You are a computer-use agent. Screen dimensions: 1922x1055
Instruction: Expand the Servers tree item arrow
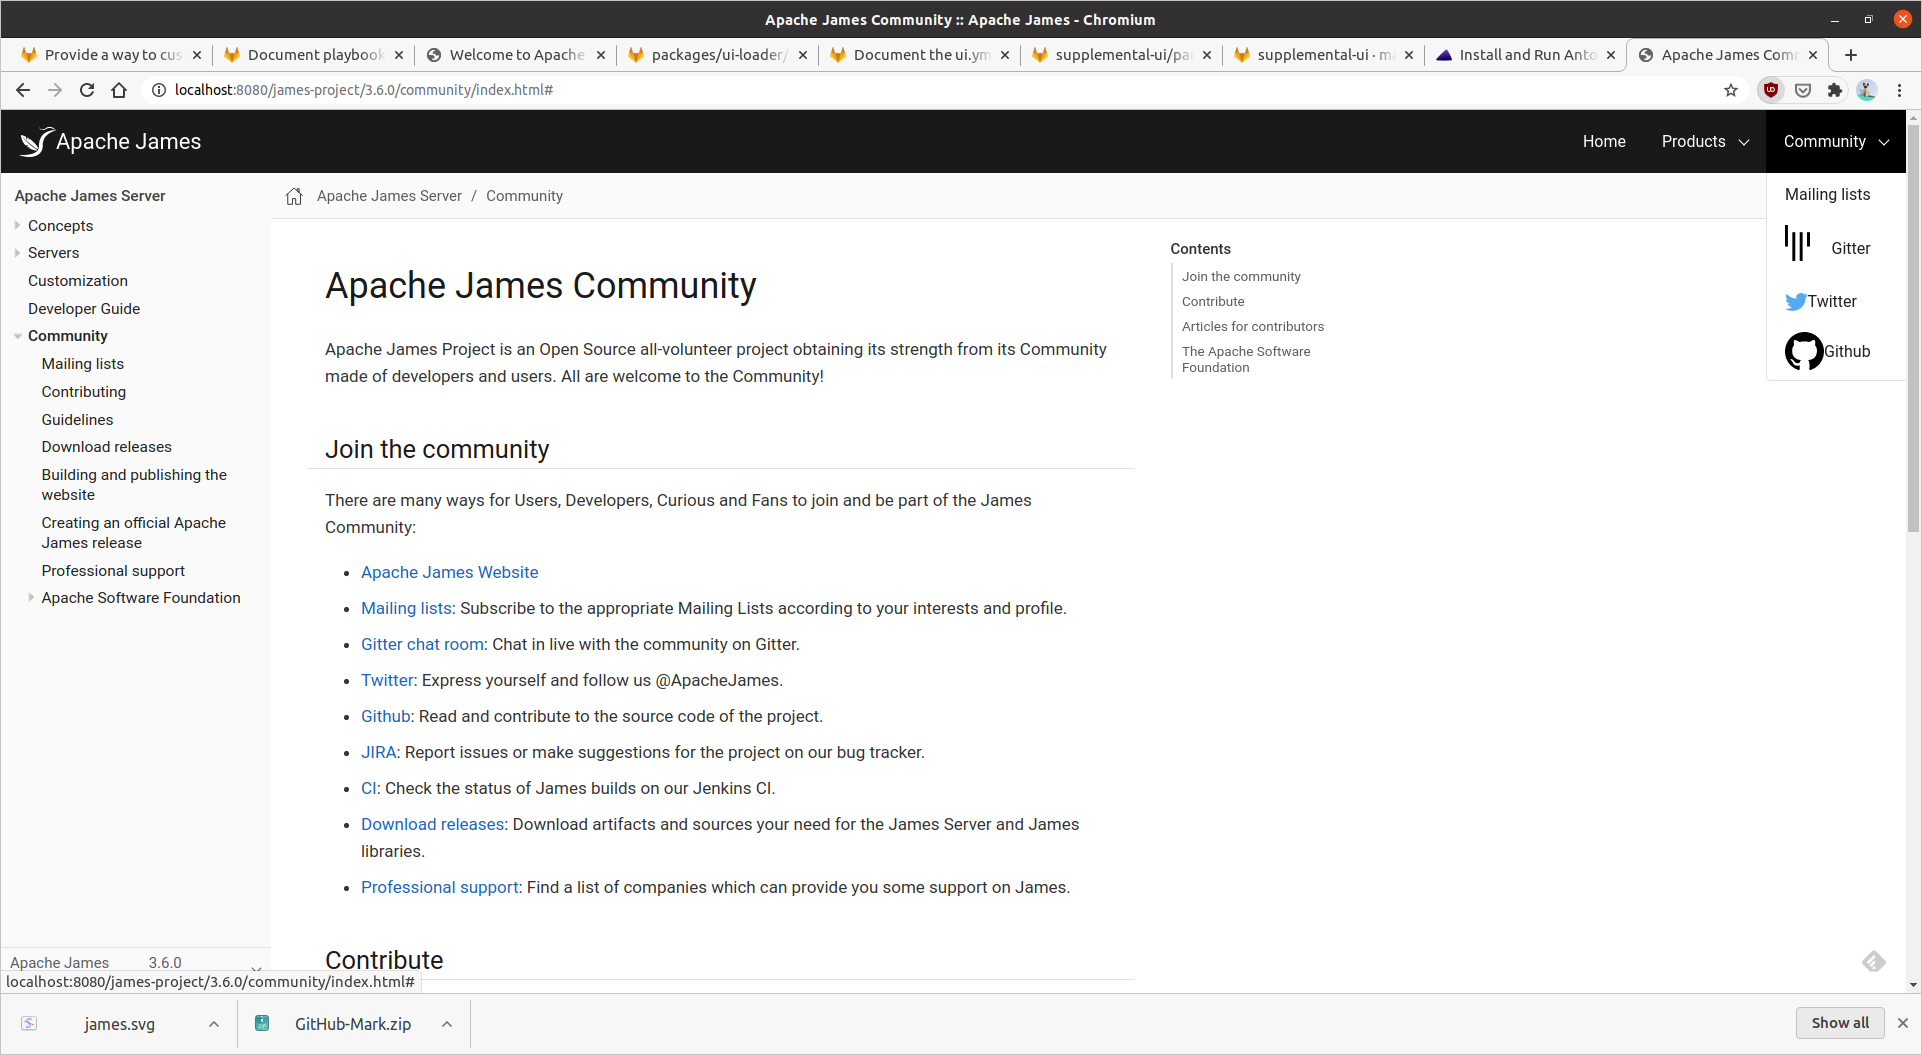[17, 252]
